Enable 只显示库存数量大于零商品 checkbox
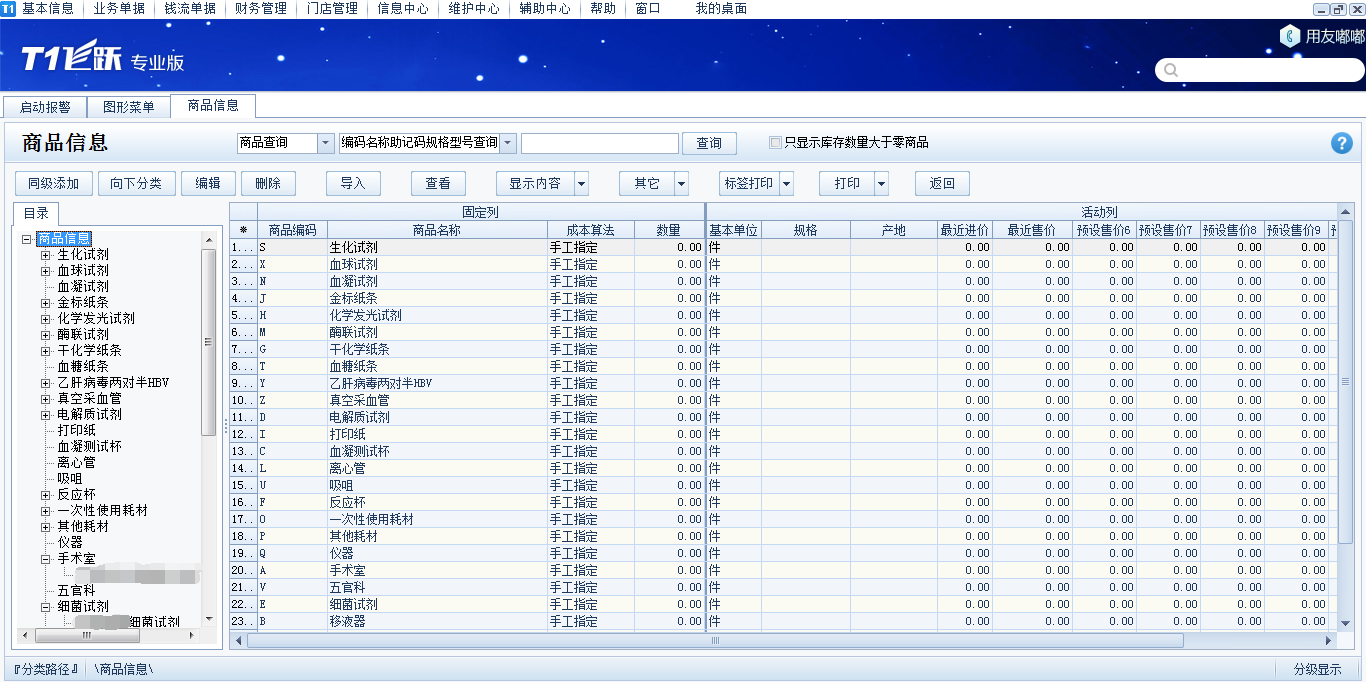The image size is (1366, 682). pyautogui.click(x=775, y=143)
